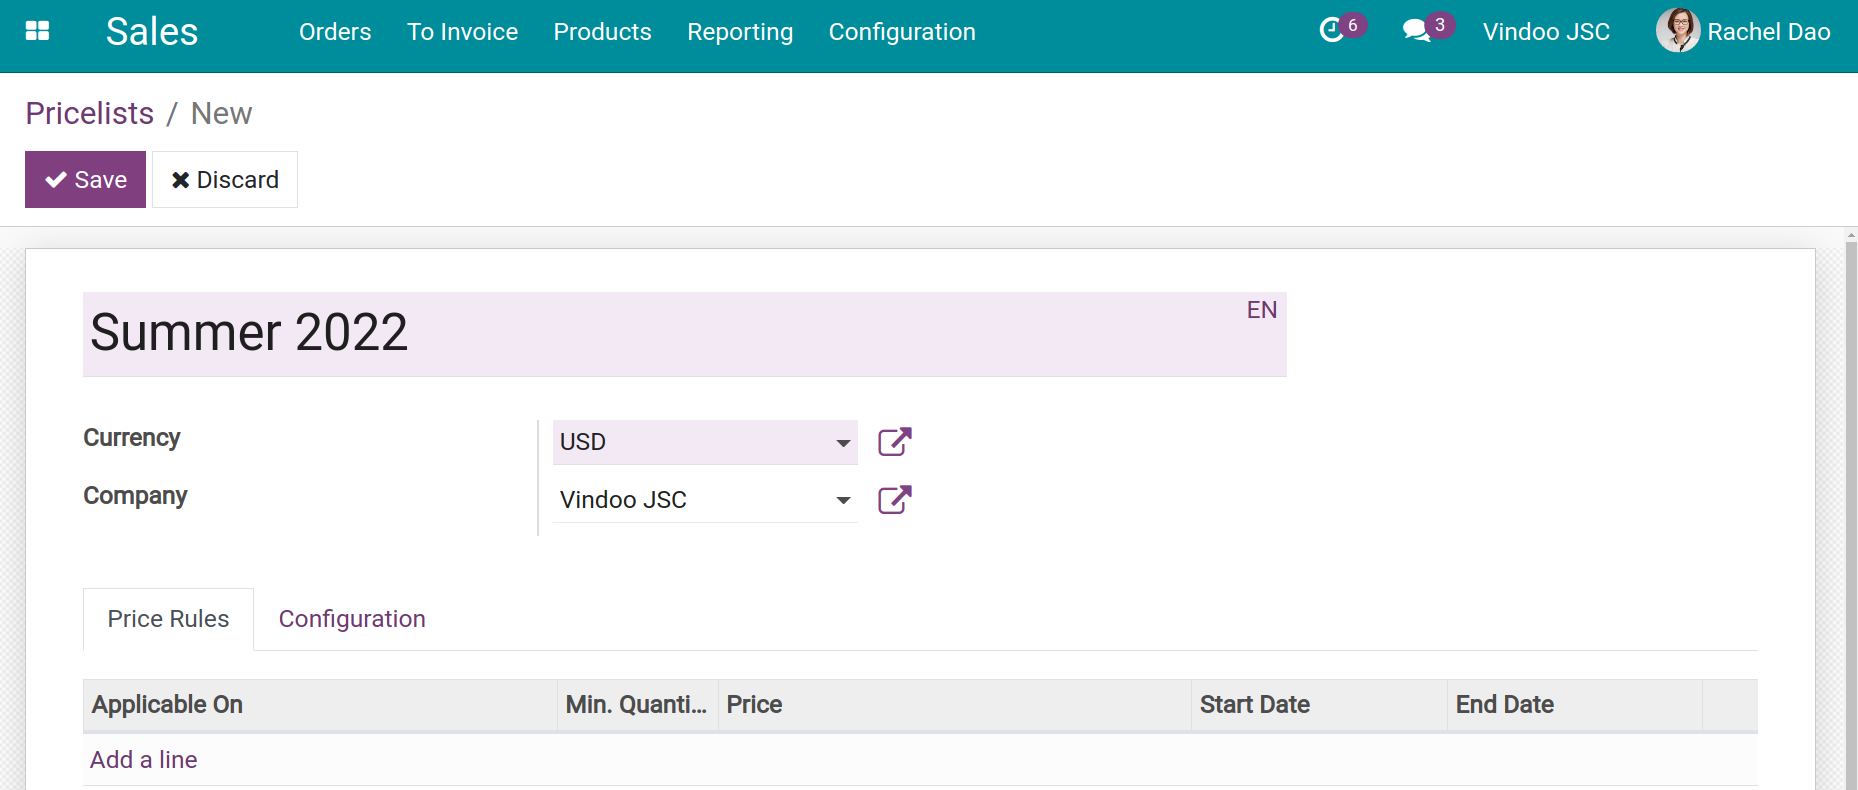Add a line to price rules
1858x790 pixels.
click(144, 760)
